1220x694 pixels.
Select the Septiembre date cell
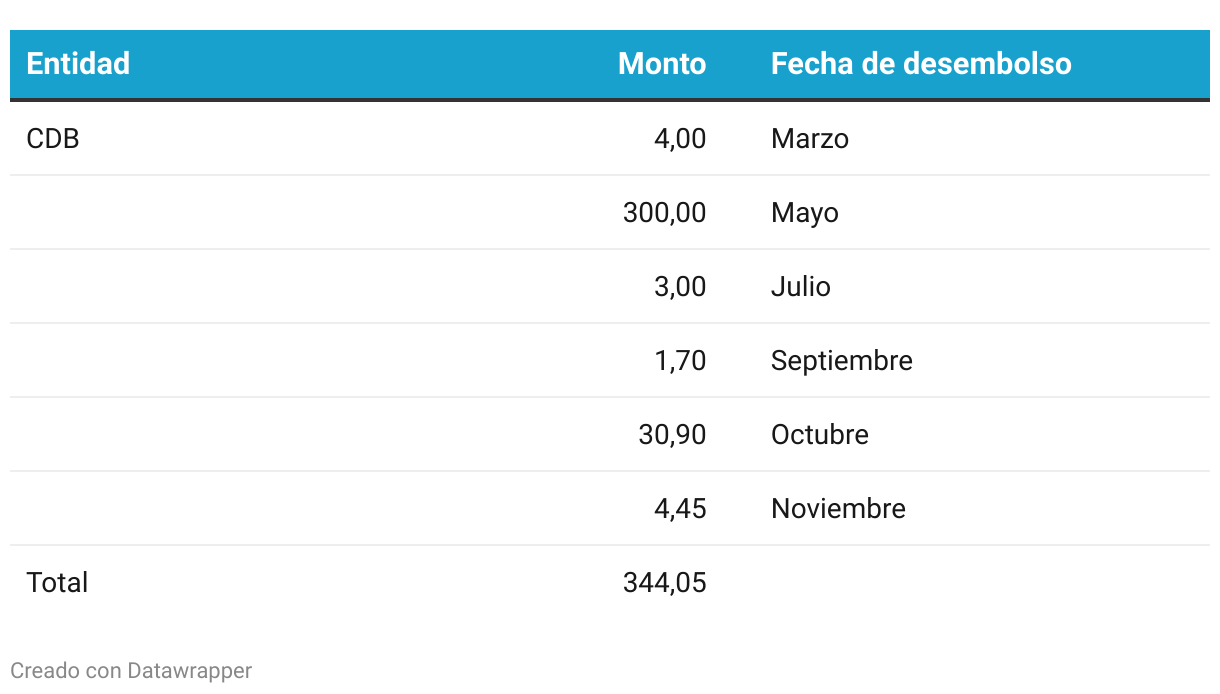coord(842,360)
